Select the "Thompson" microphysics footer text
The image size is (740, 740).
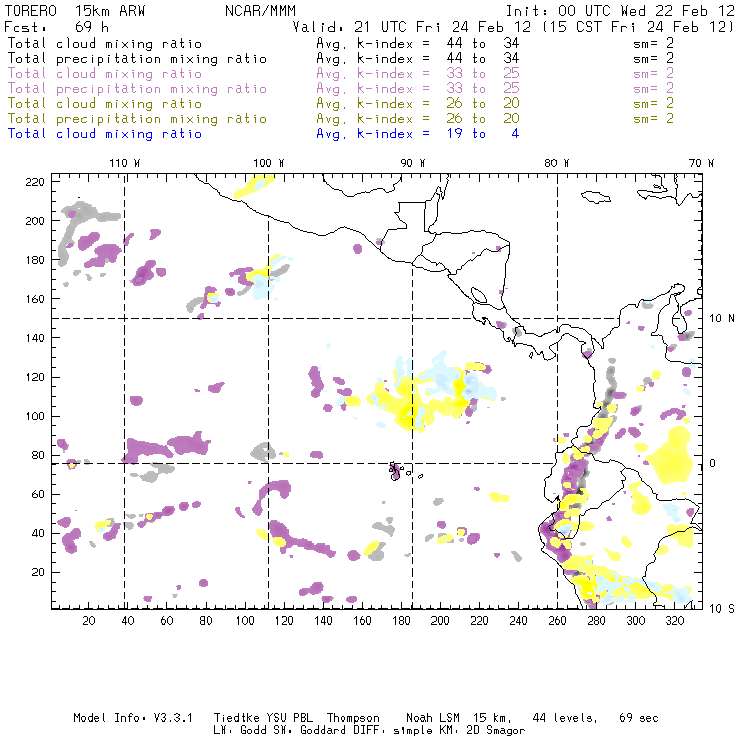click(353, 718)
